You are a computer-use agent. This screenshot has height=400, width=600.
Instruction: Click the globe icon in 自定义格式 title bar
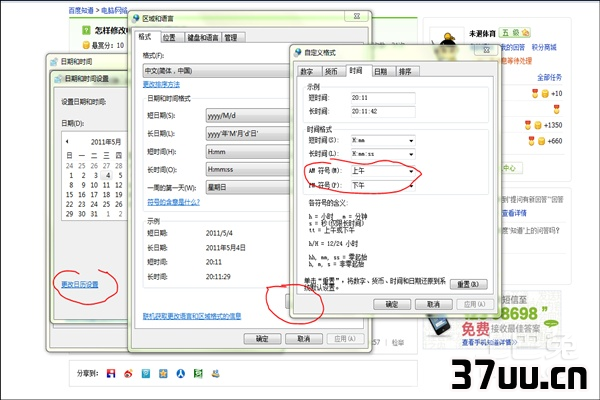coord(297,52)
